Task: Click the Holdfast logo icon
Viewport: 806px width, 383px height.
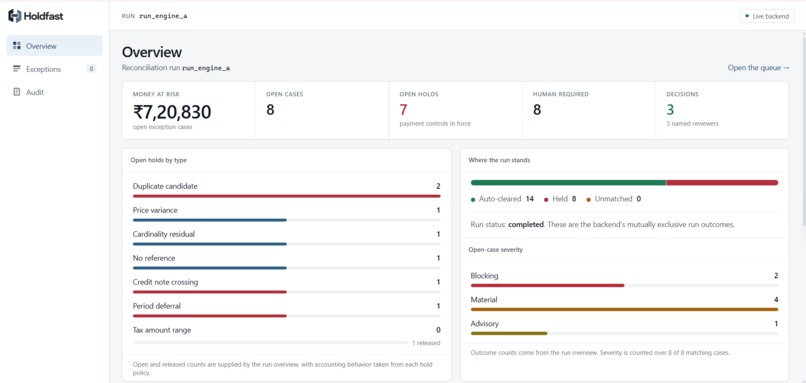Action: pos(14,16)
